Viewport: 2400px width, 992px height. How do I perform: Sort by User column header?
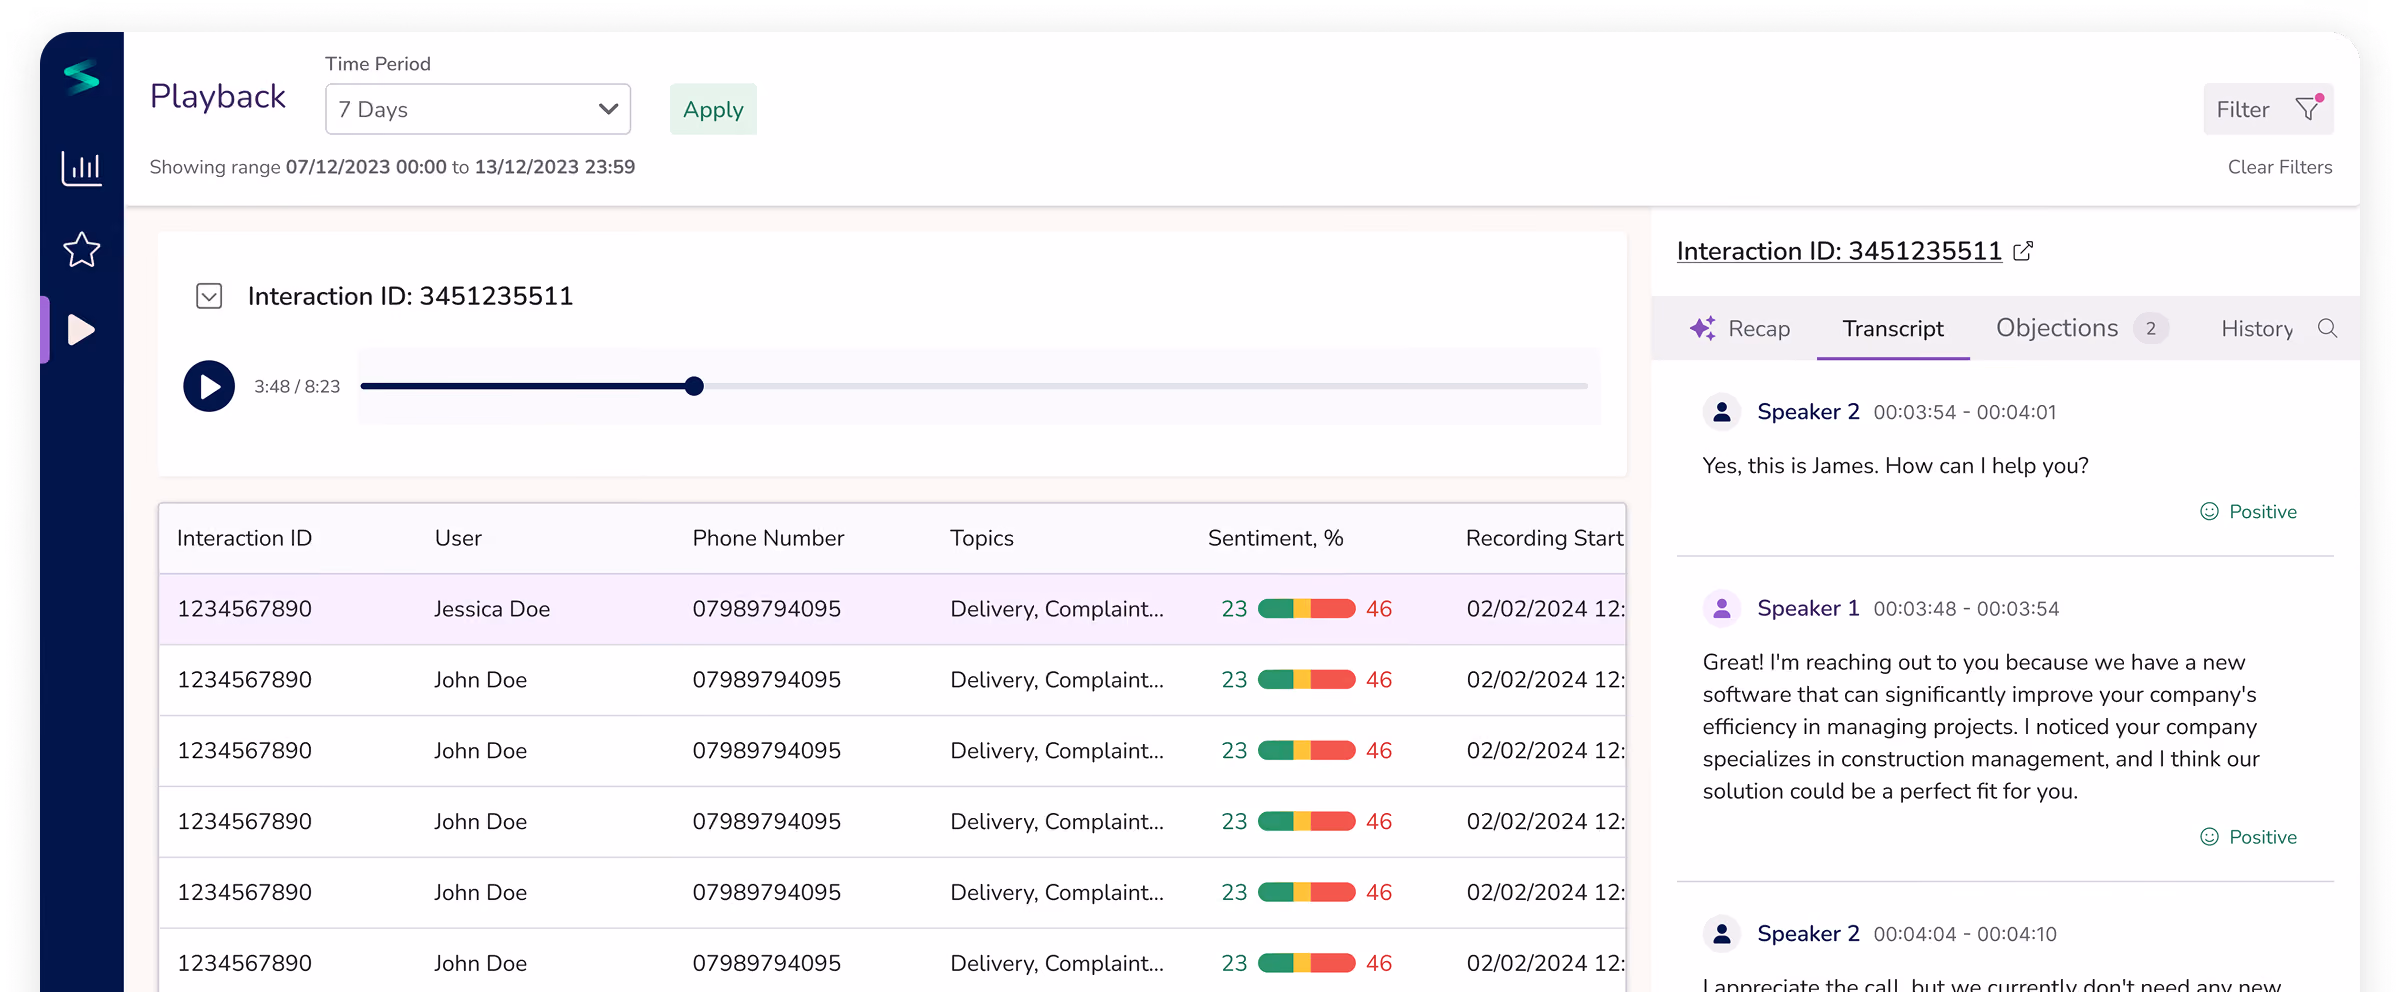458,538
